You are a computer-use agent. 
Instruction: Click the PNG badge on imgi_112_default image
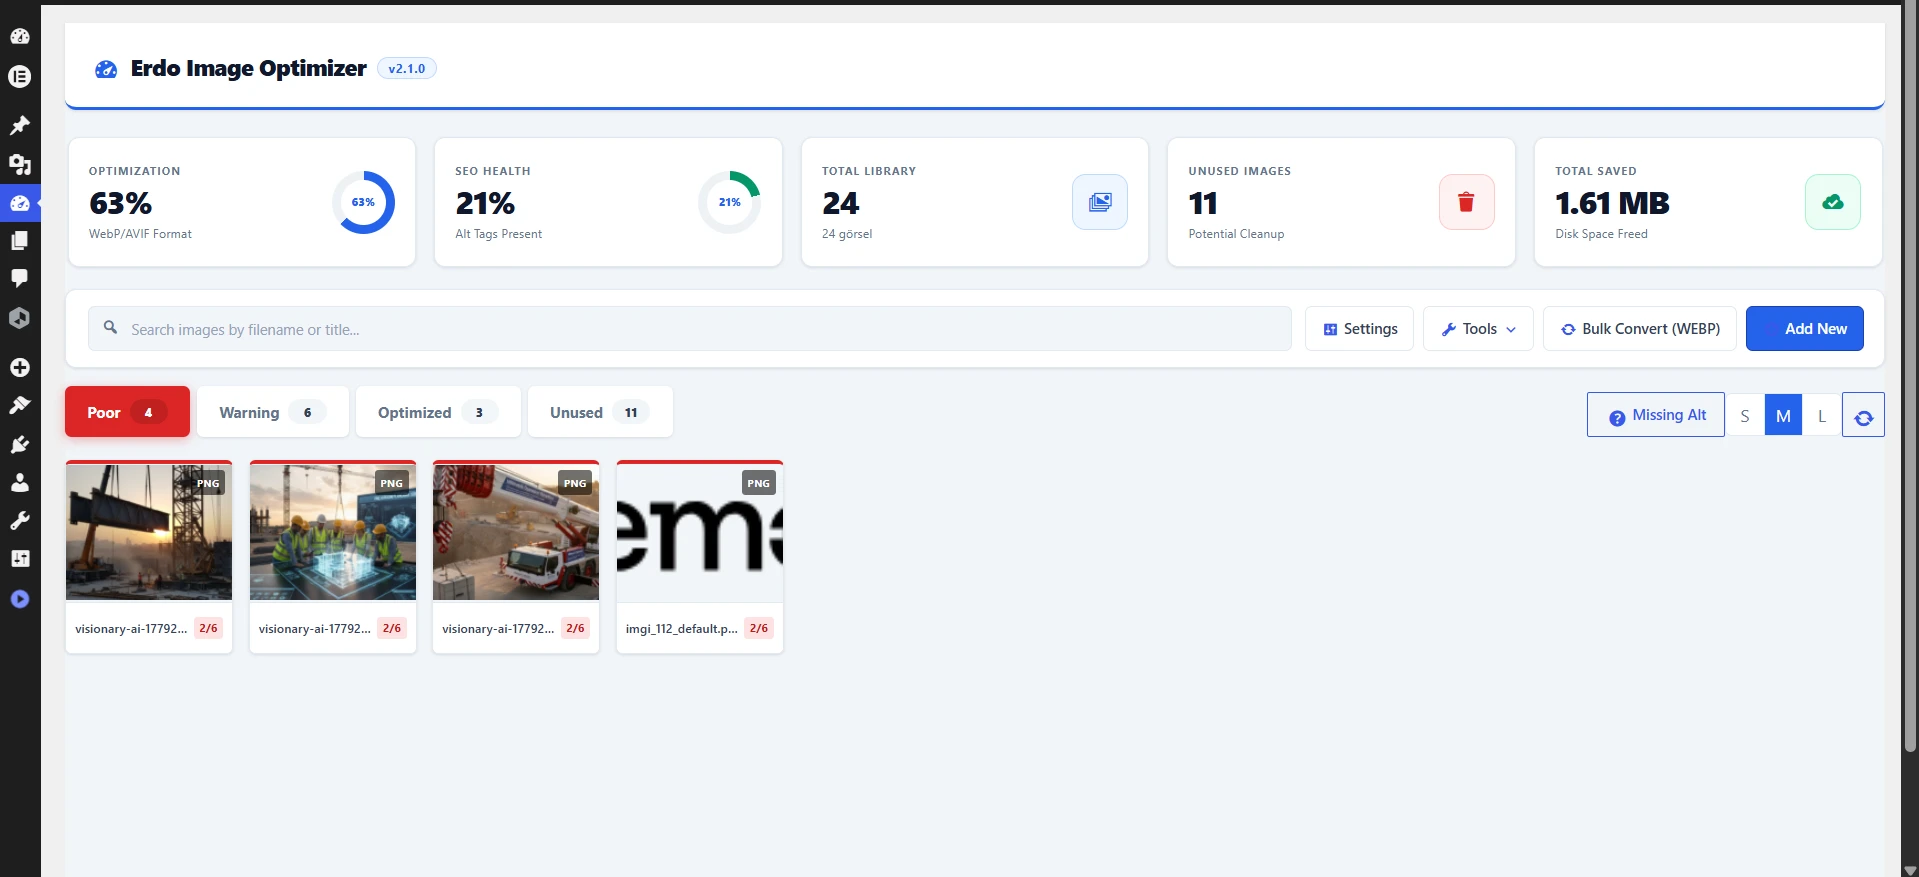point(758,483)
